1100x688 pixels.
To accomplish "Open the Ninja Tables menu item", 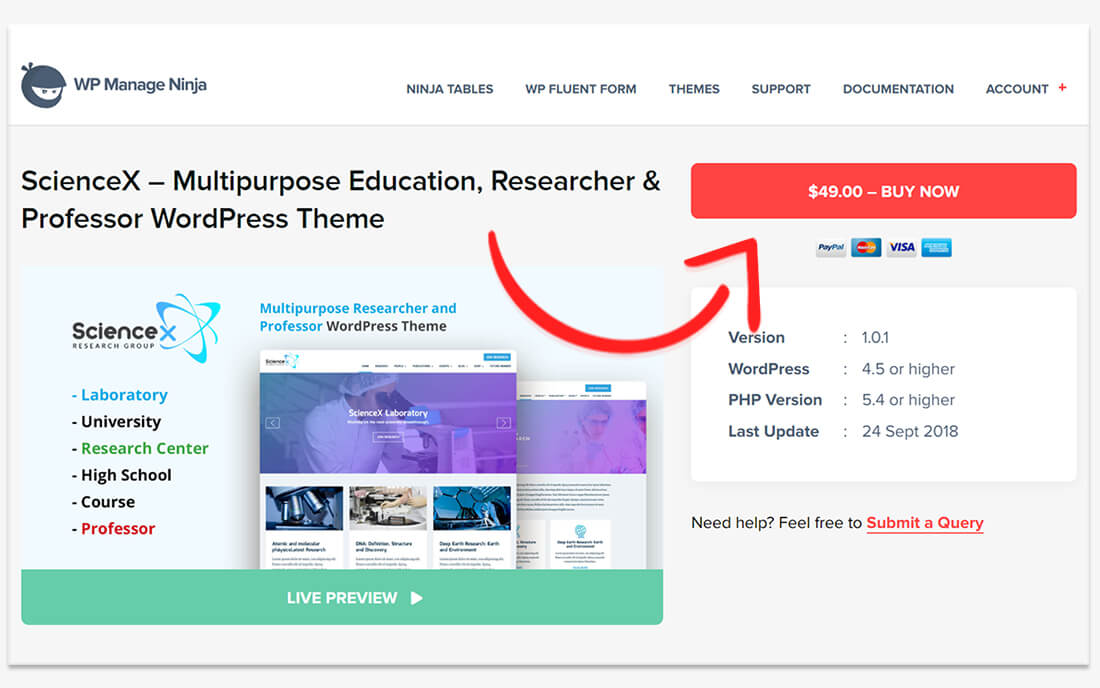I will [x=449, y=89].
